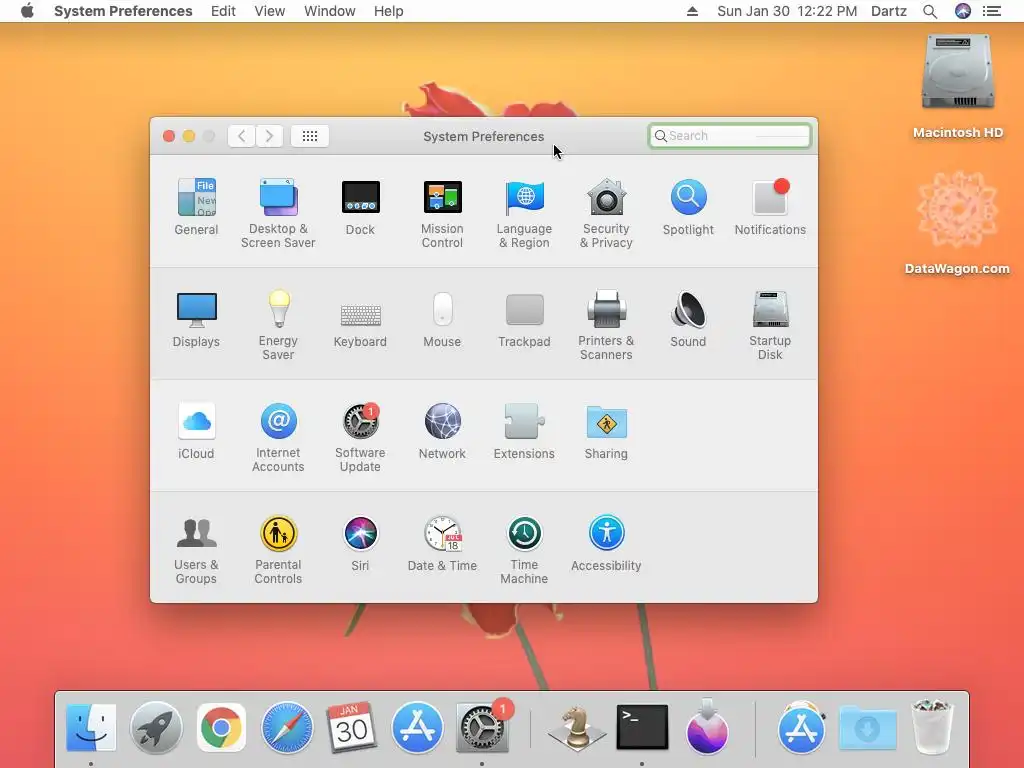
Task: Launch Chess from the Dock
Action: point(577,728)
